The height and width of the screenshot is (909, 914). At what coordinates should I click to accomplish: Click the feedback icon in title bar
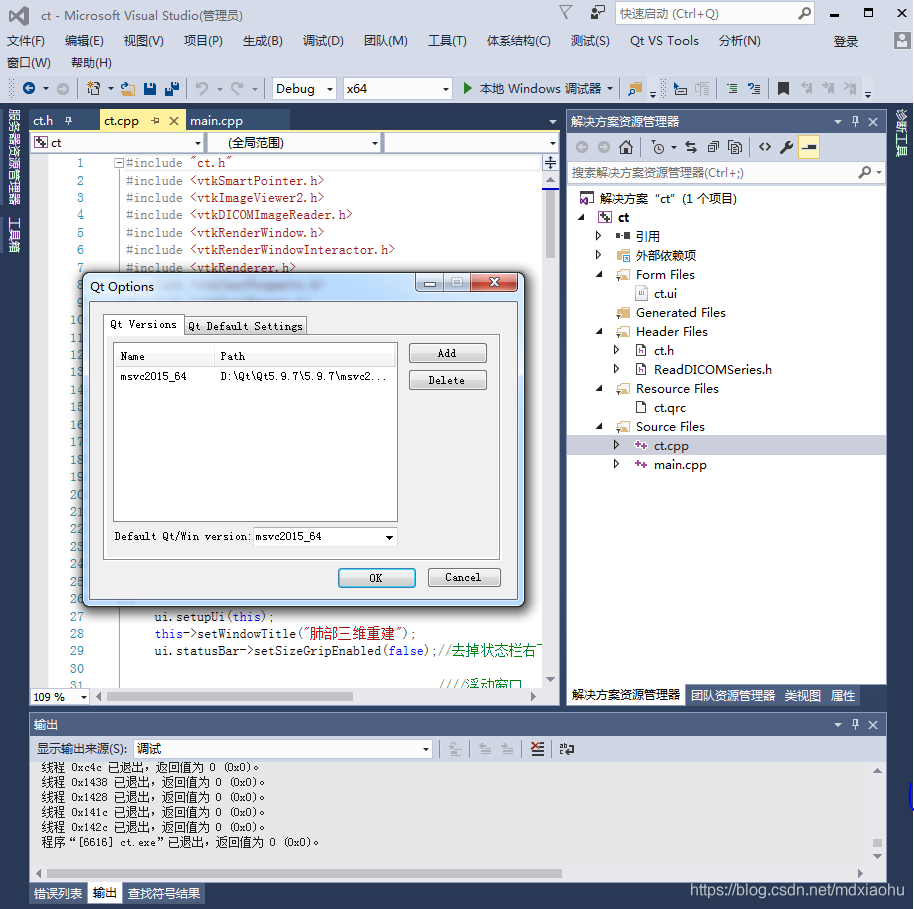(597, 13)
